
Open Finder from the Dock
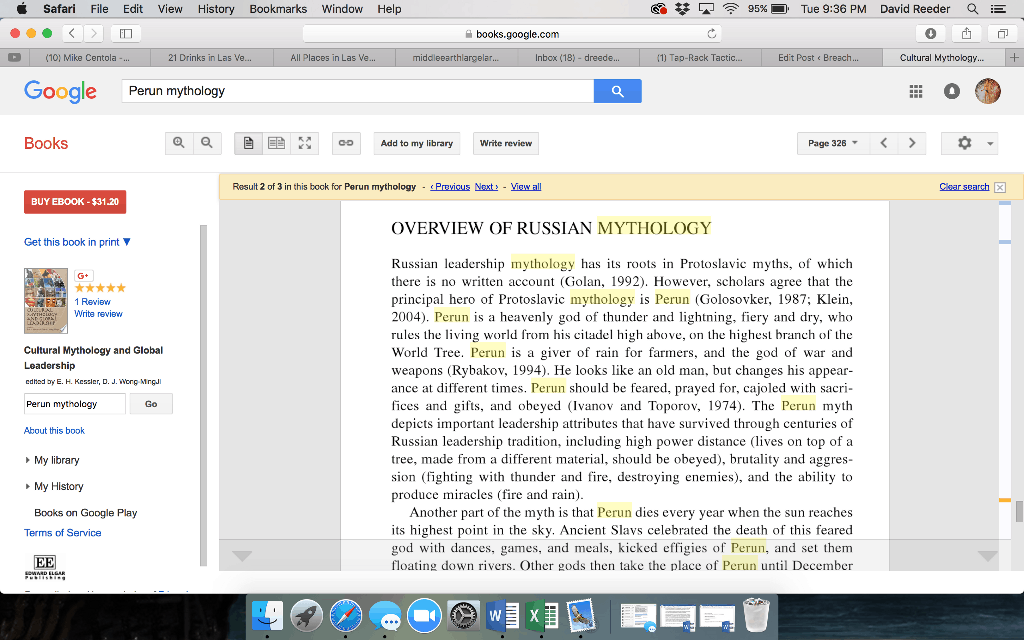point(267,615)
